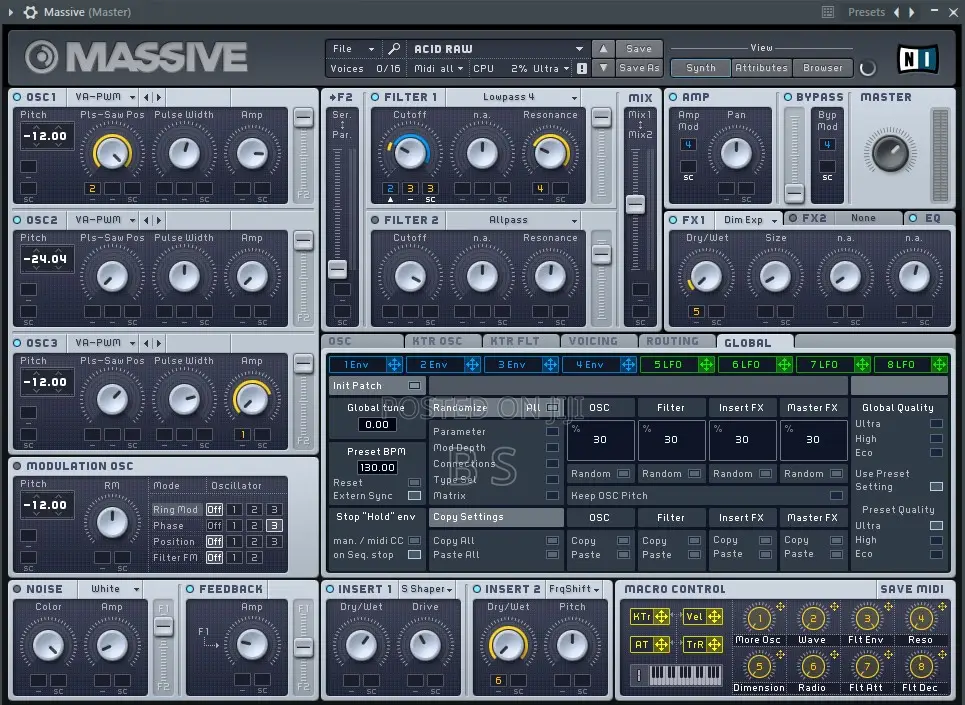Click the Save button
Screen dimensions: 965x705
click(x=639, y=48)
